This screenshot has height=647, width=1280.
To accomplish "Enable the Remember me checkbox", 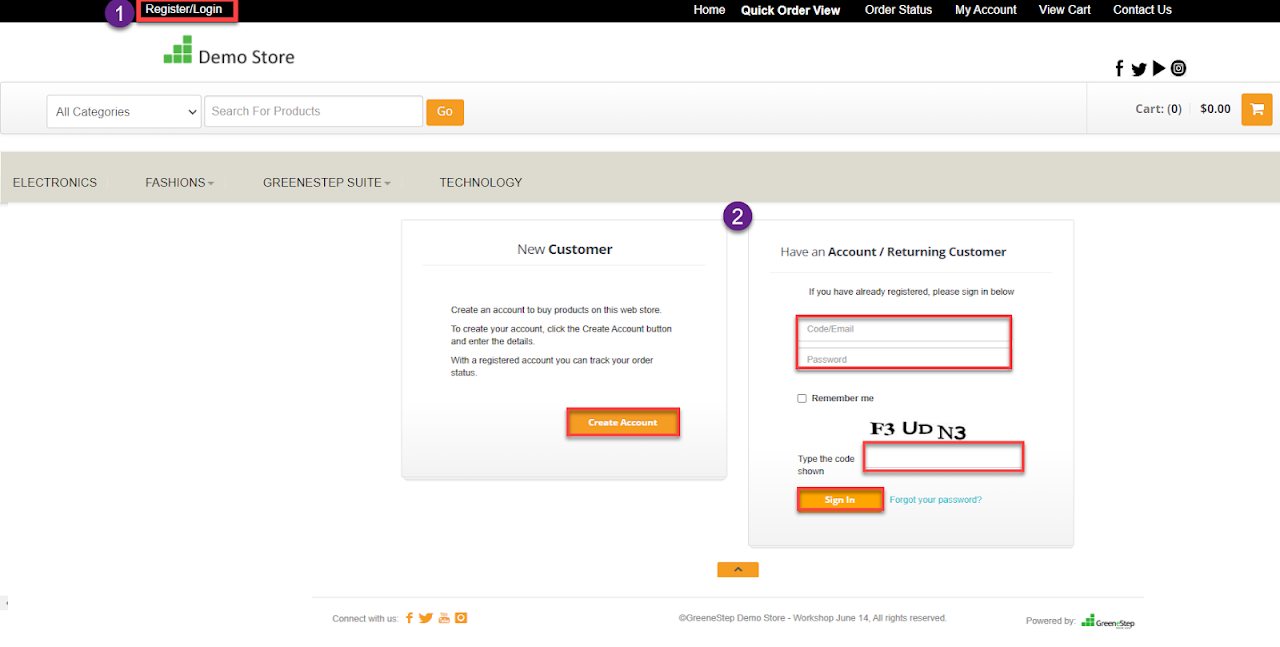I will point(802,398).
